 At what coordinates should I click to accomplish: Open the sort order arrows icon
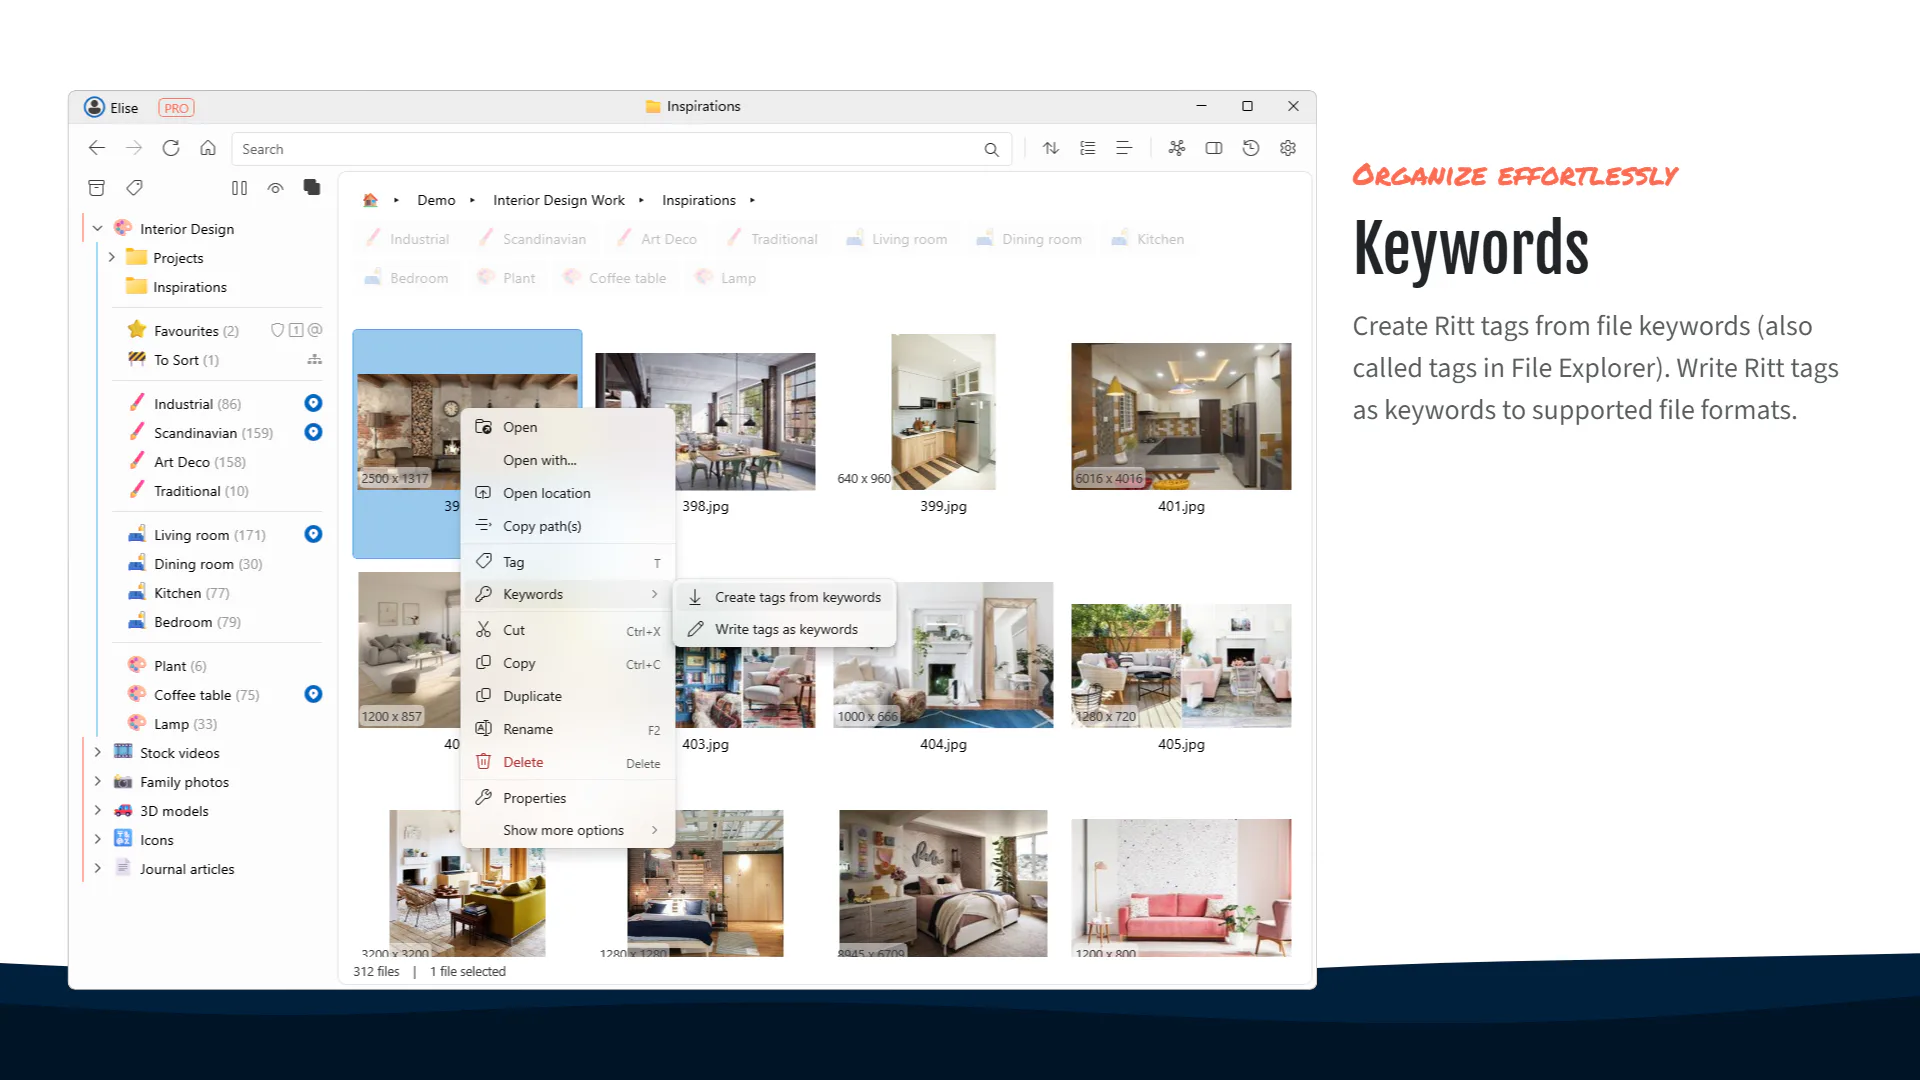[1051, 148]
